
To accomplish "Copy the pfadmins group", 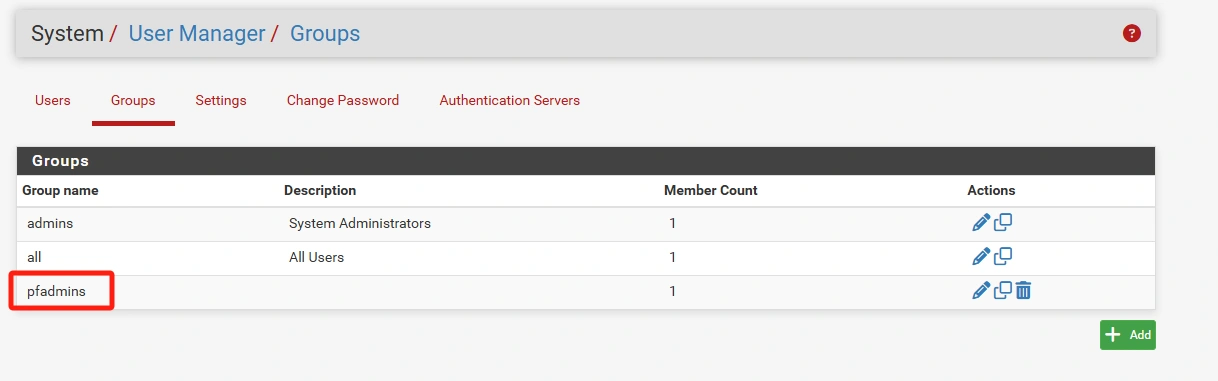I will (x=1003, y=291).
